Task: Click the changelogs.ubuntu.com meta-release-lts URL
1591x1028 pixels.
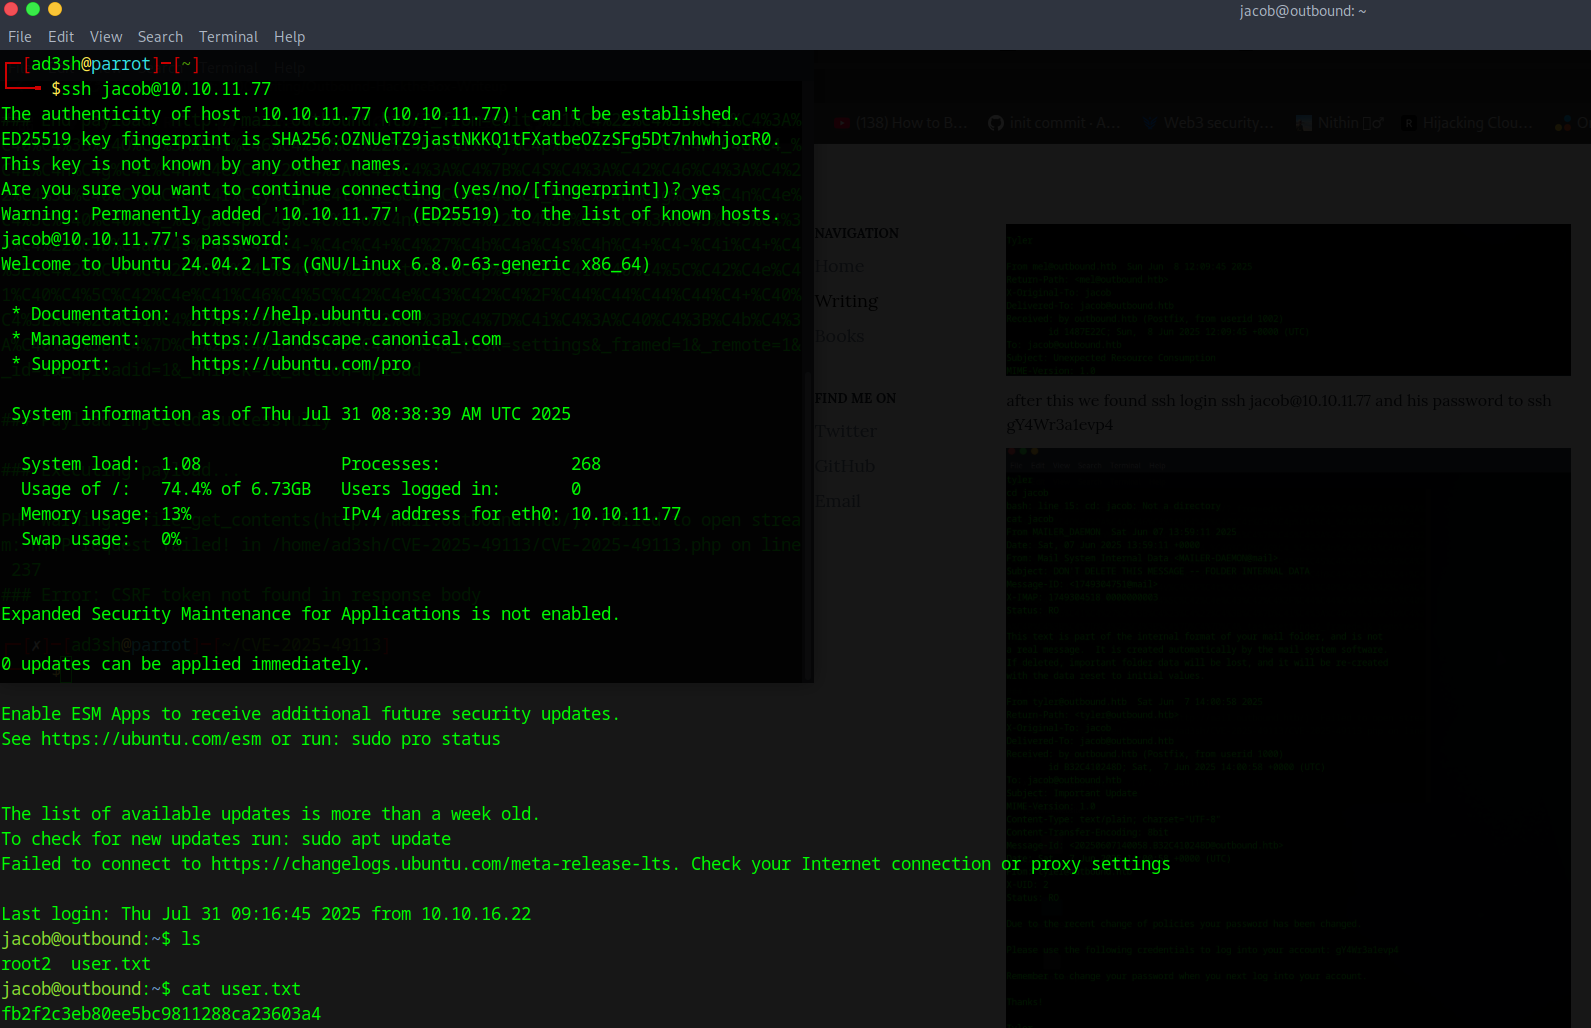Action: [440, 864]
